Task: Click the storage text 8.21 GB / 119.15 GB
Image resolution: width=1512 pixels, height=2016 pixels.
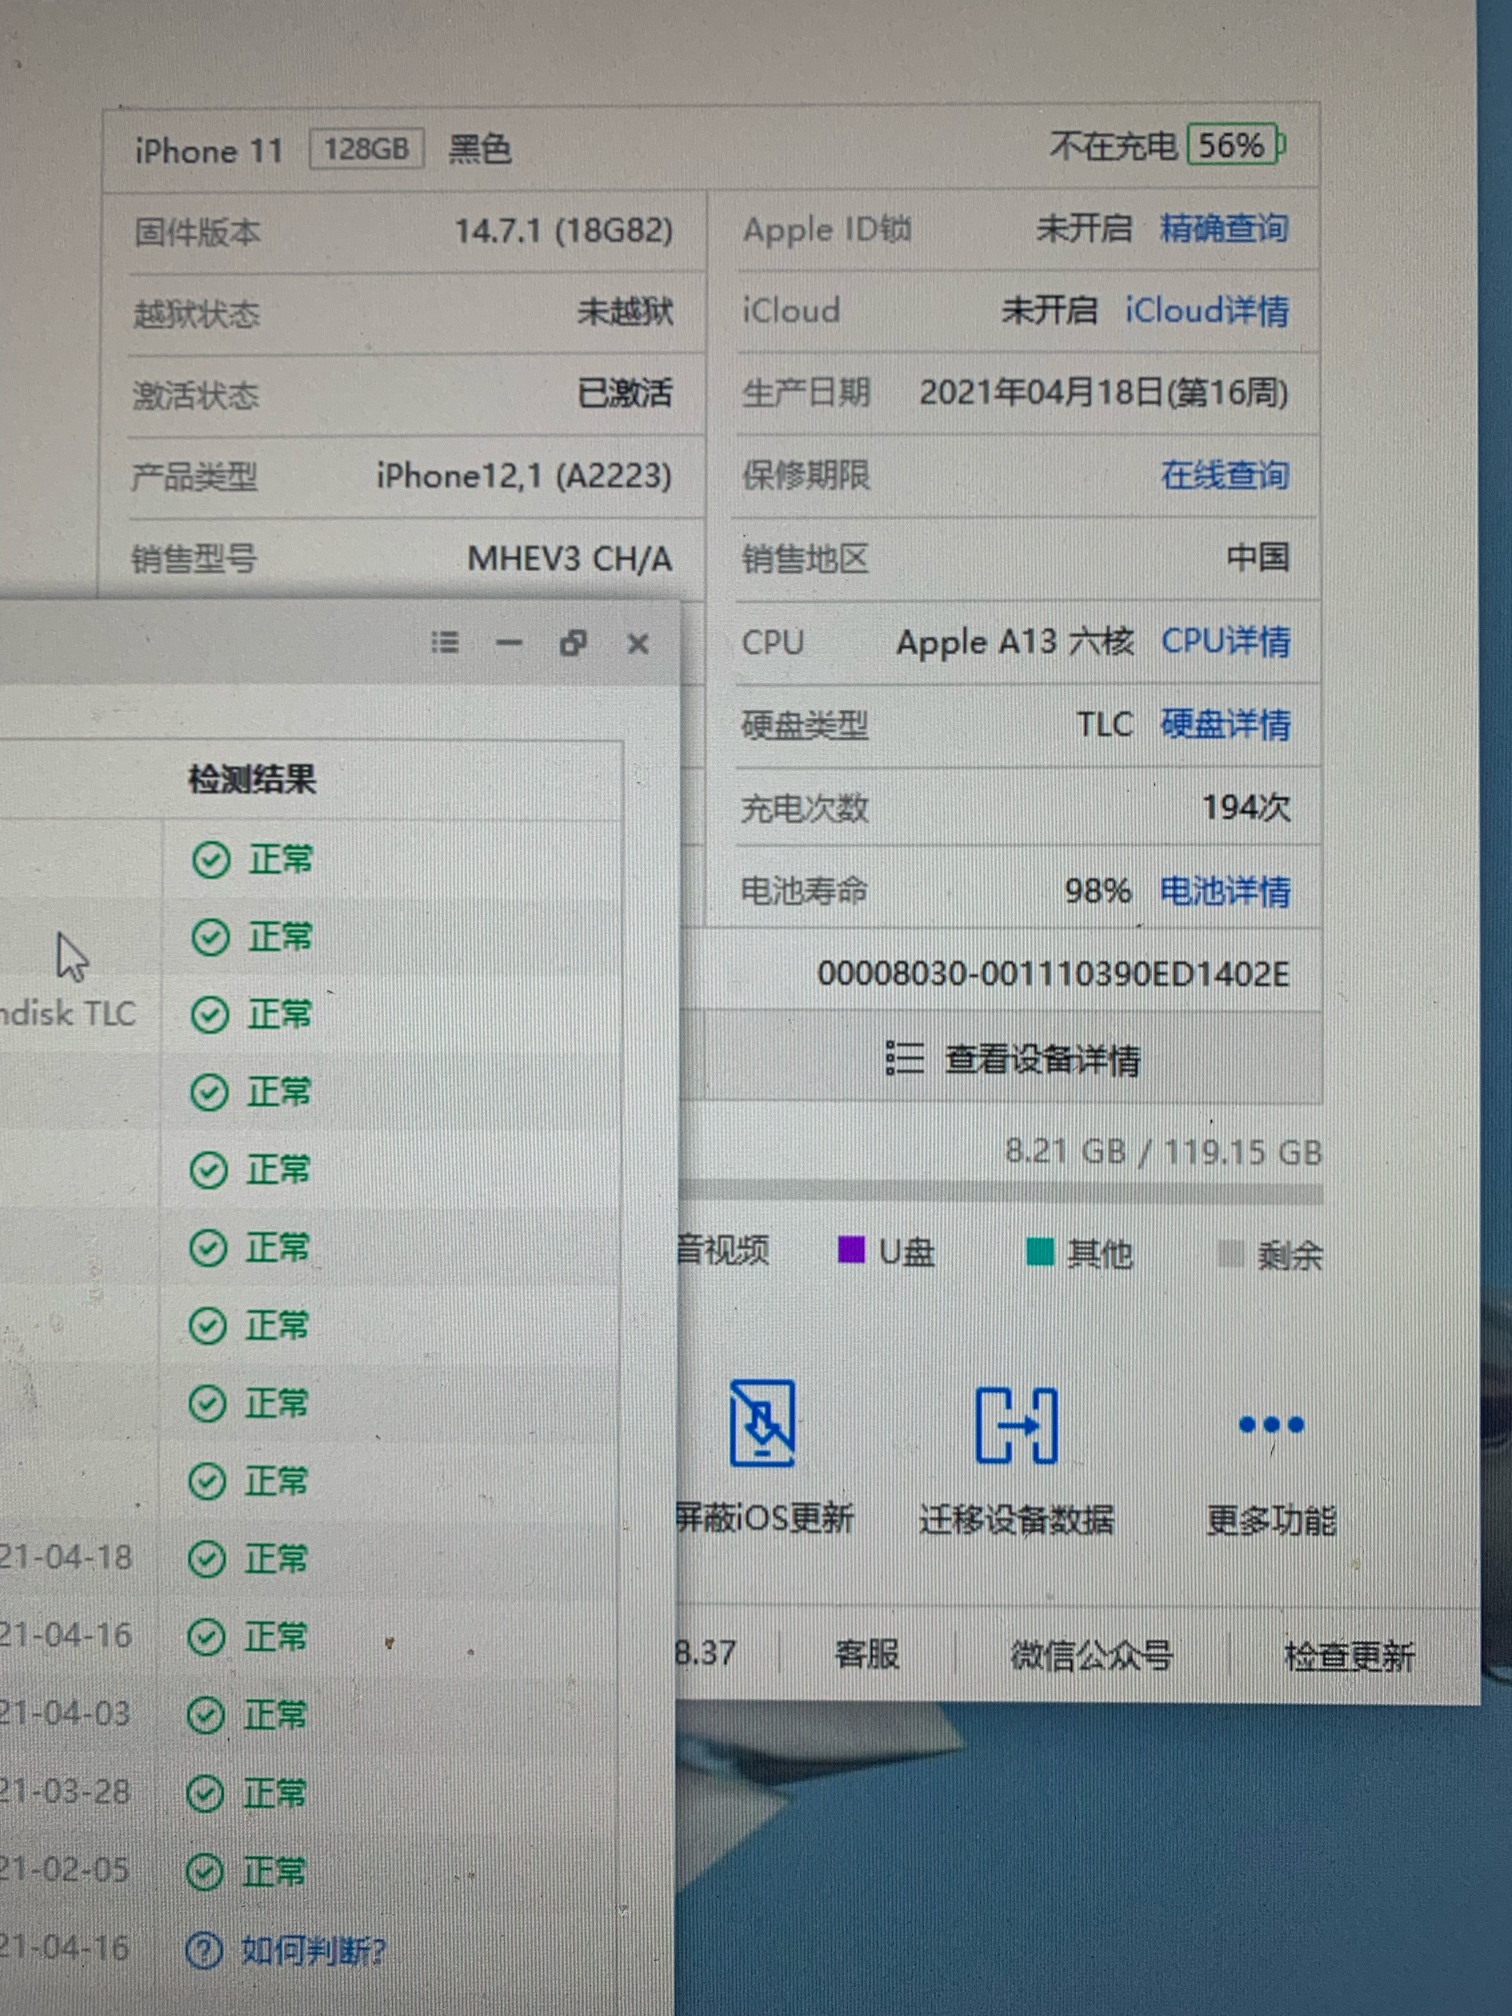Action: point(1164,1152)
